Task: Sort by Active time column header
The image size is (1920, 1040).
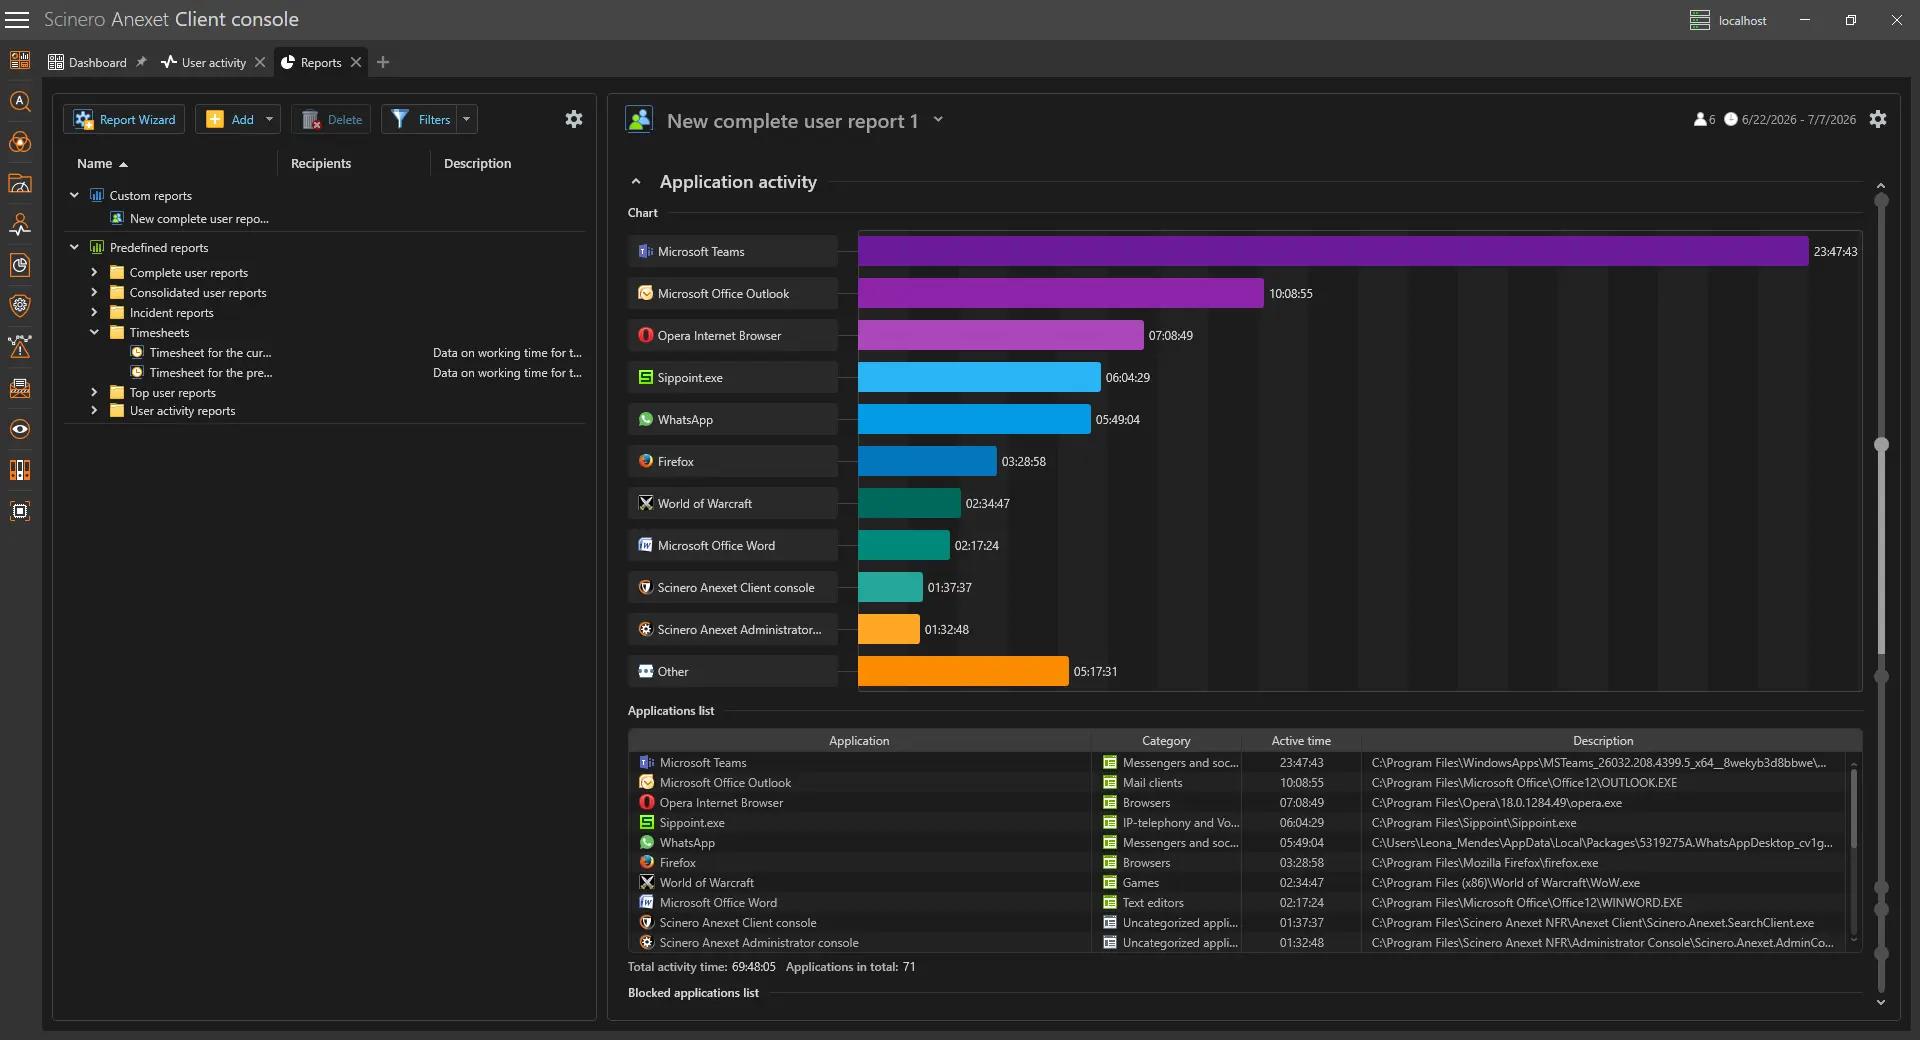Action: pos(1301,741)
